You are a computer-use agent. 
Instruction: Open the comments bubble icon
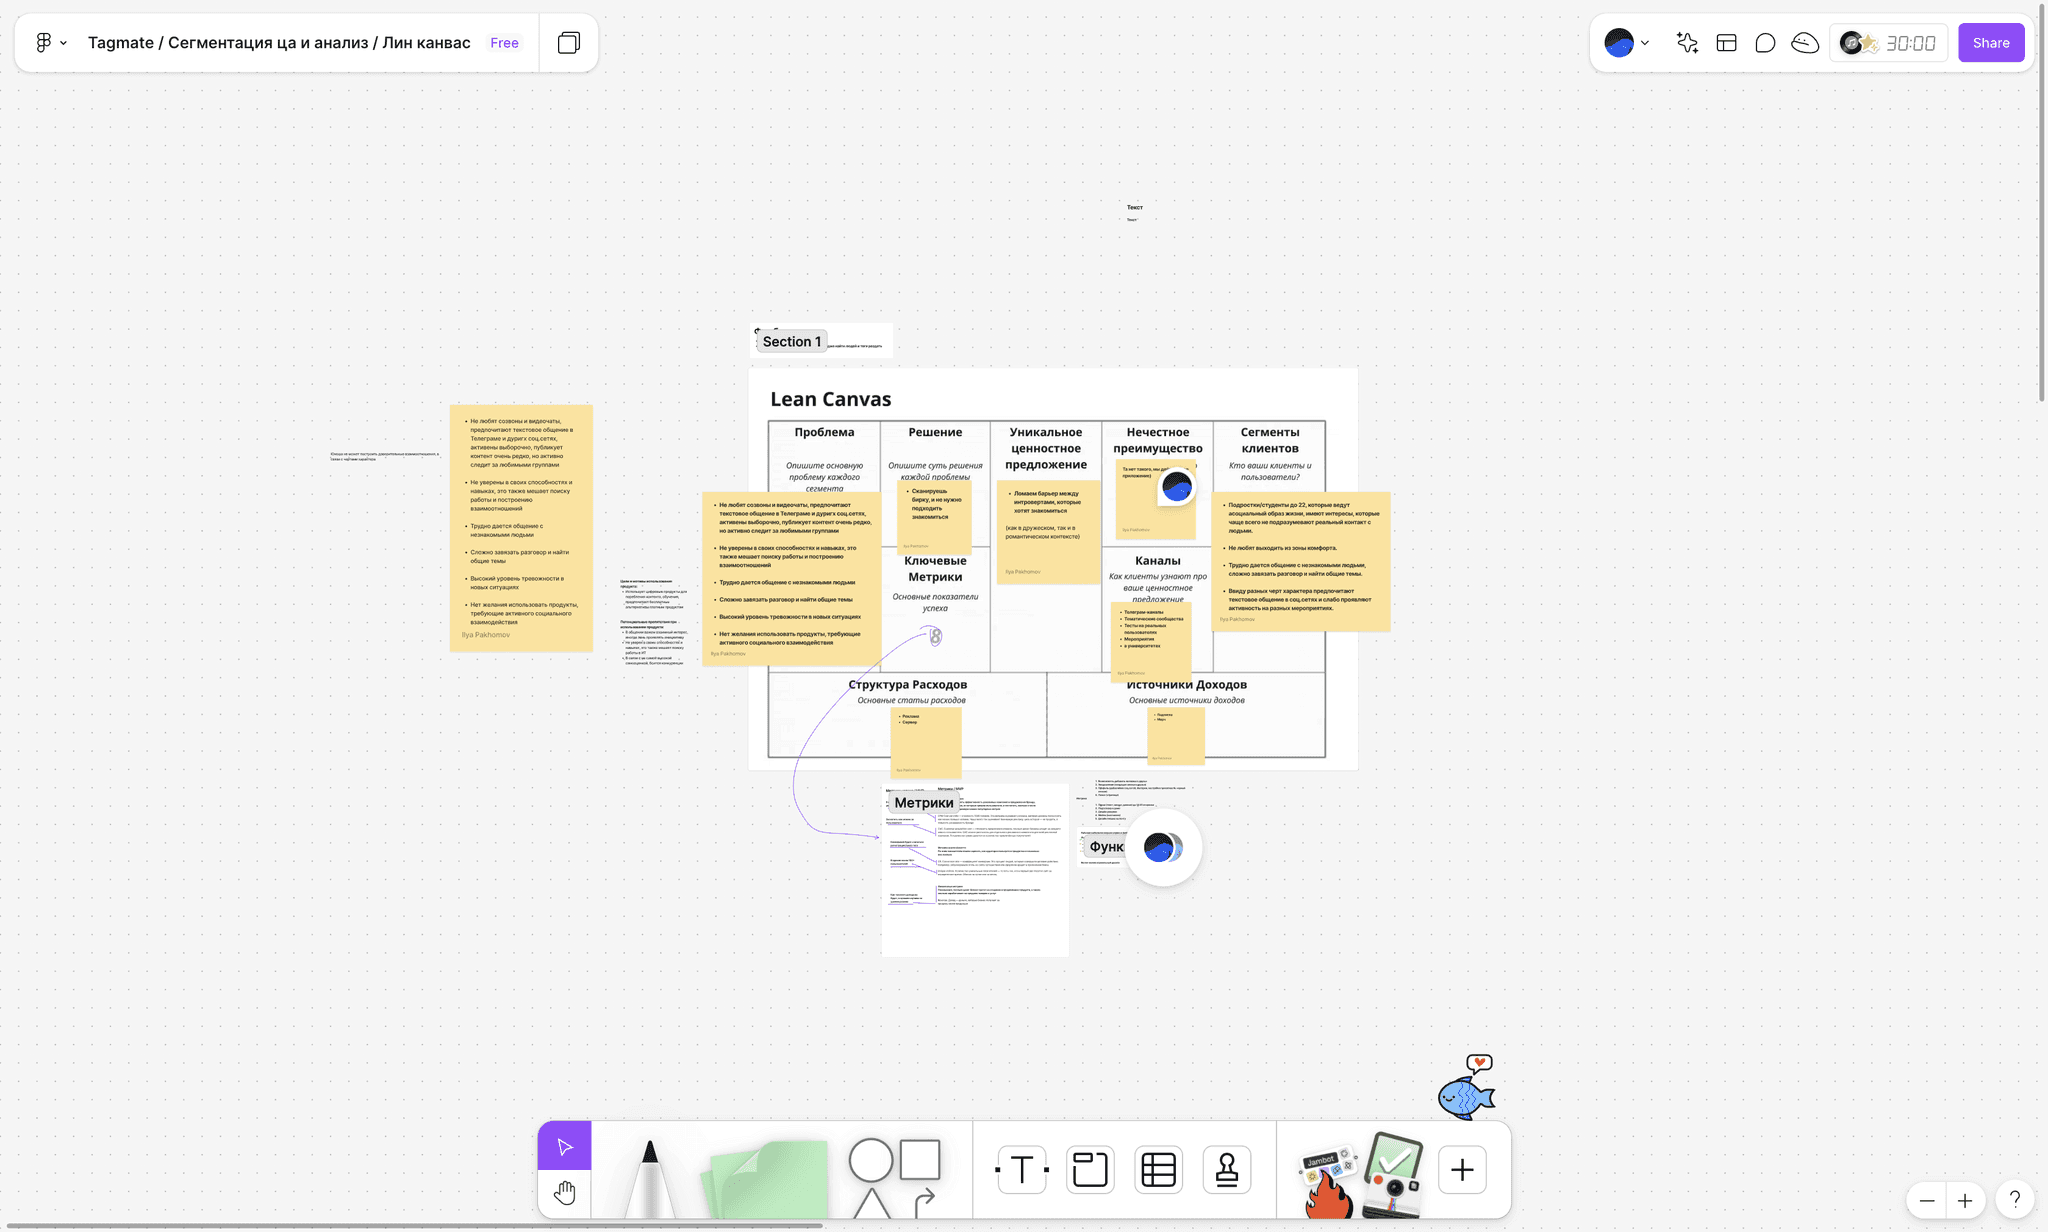coord(1765,43)
